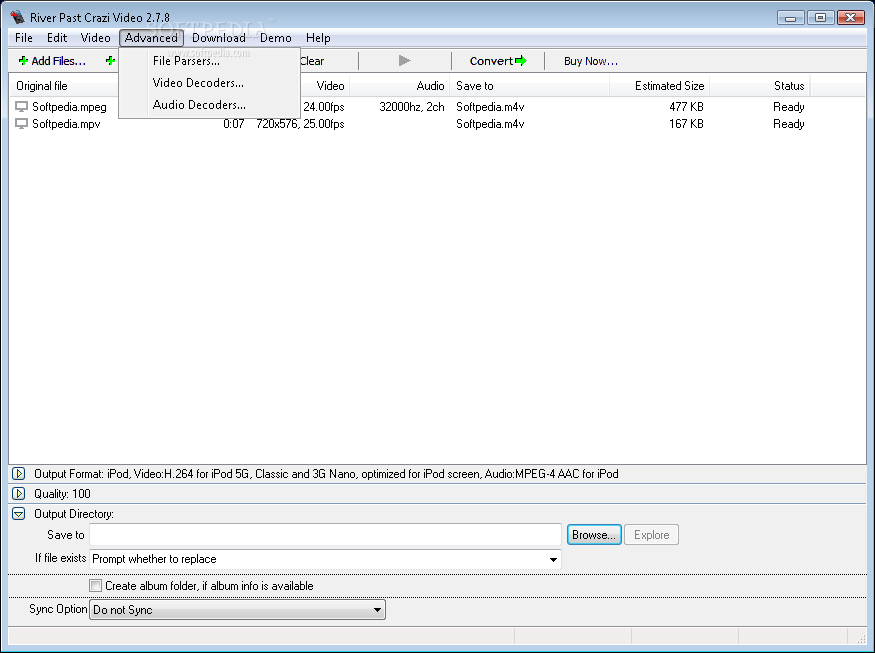Screen dimensions: 875x653
Task: Click the 0:07 duration cell
Action: coord(234,123)
